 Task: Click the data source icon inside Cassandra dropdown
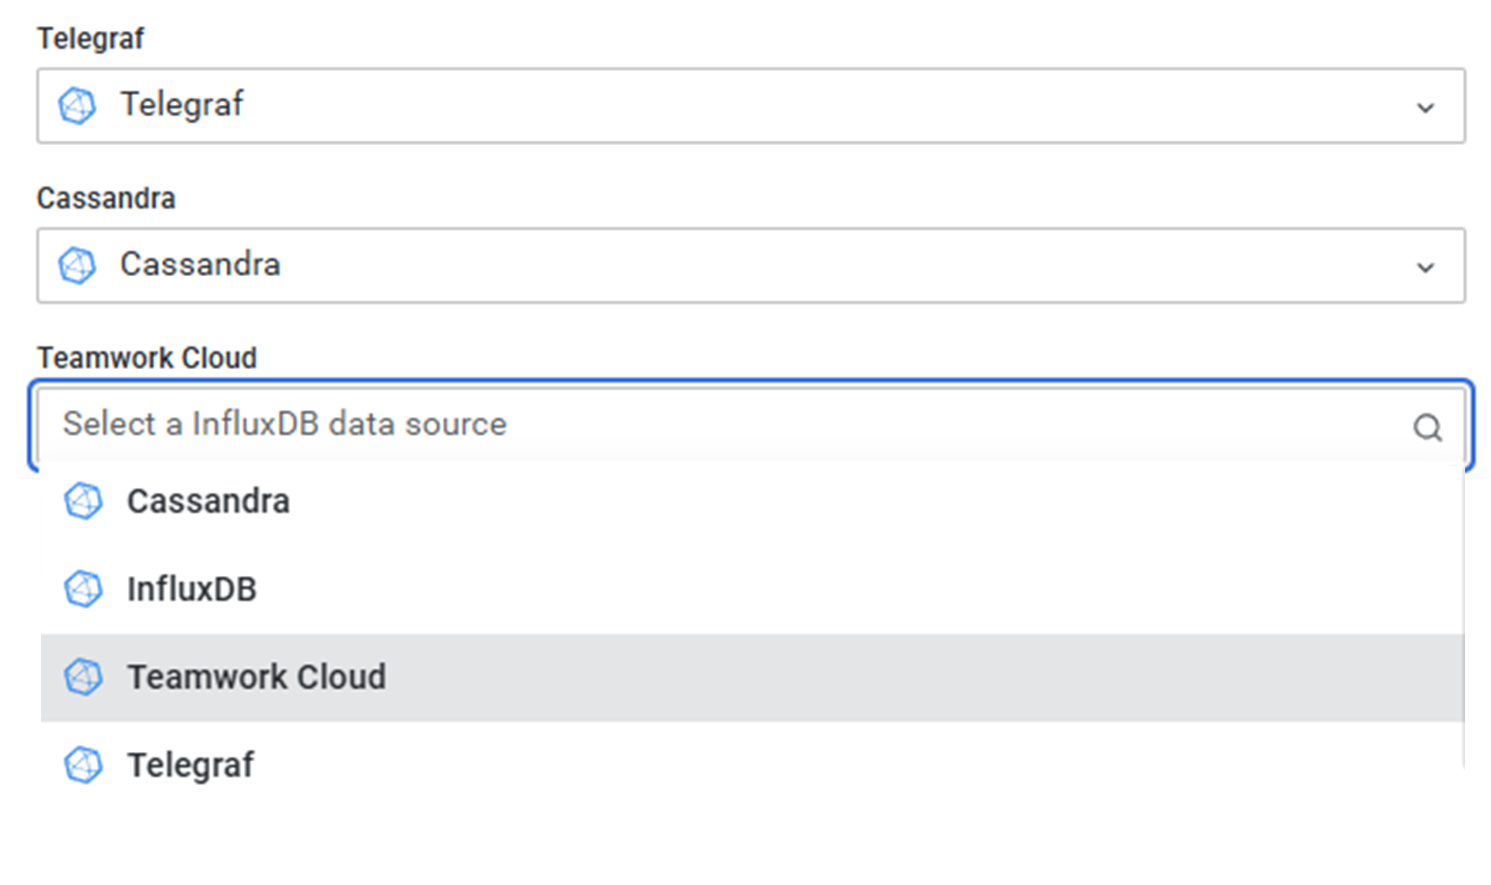[77, 265]
